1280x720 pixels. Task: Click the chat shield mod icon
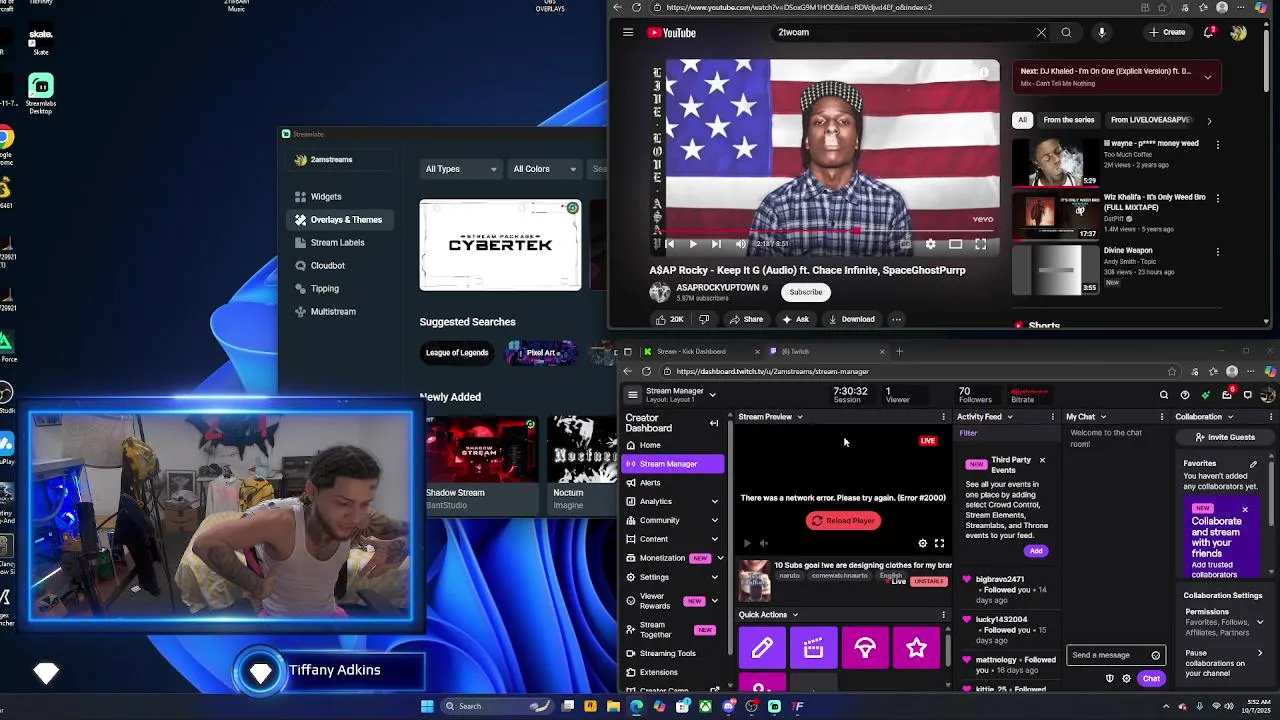click(1109, 679)
